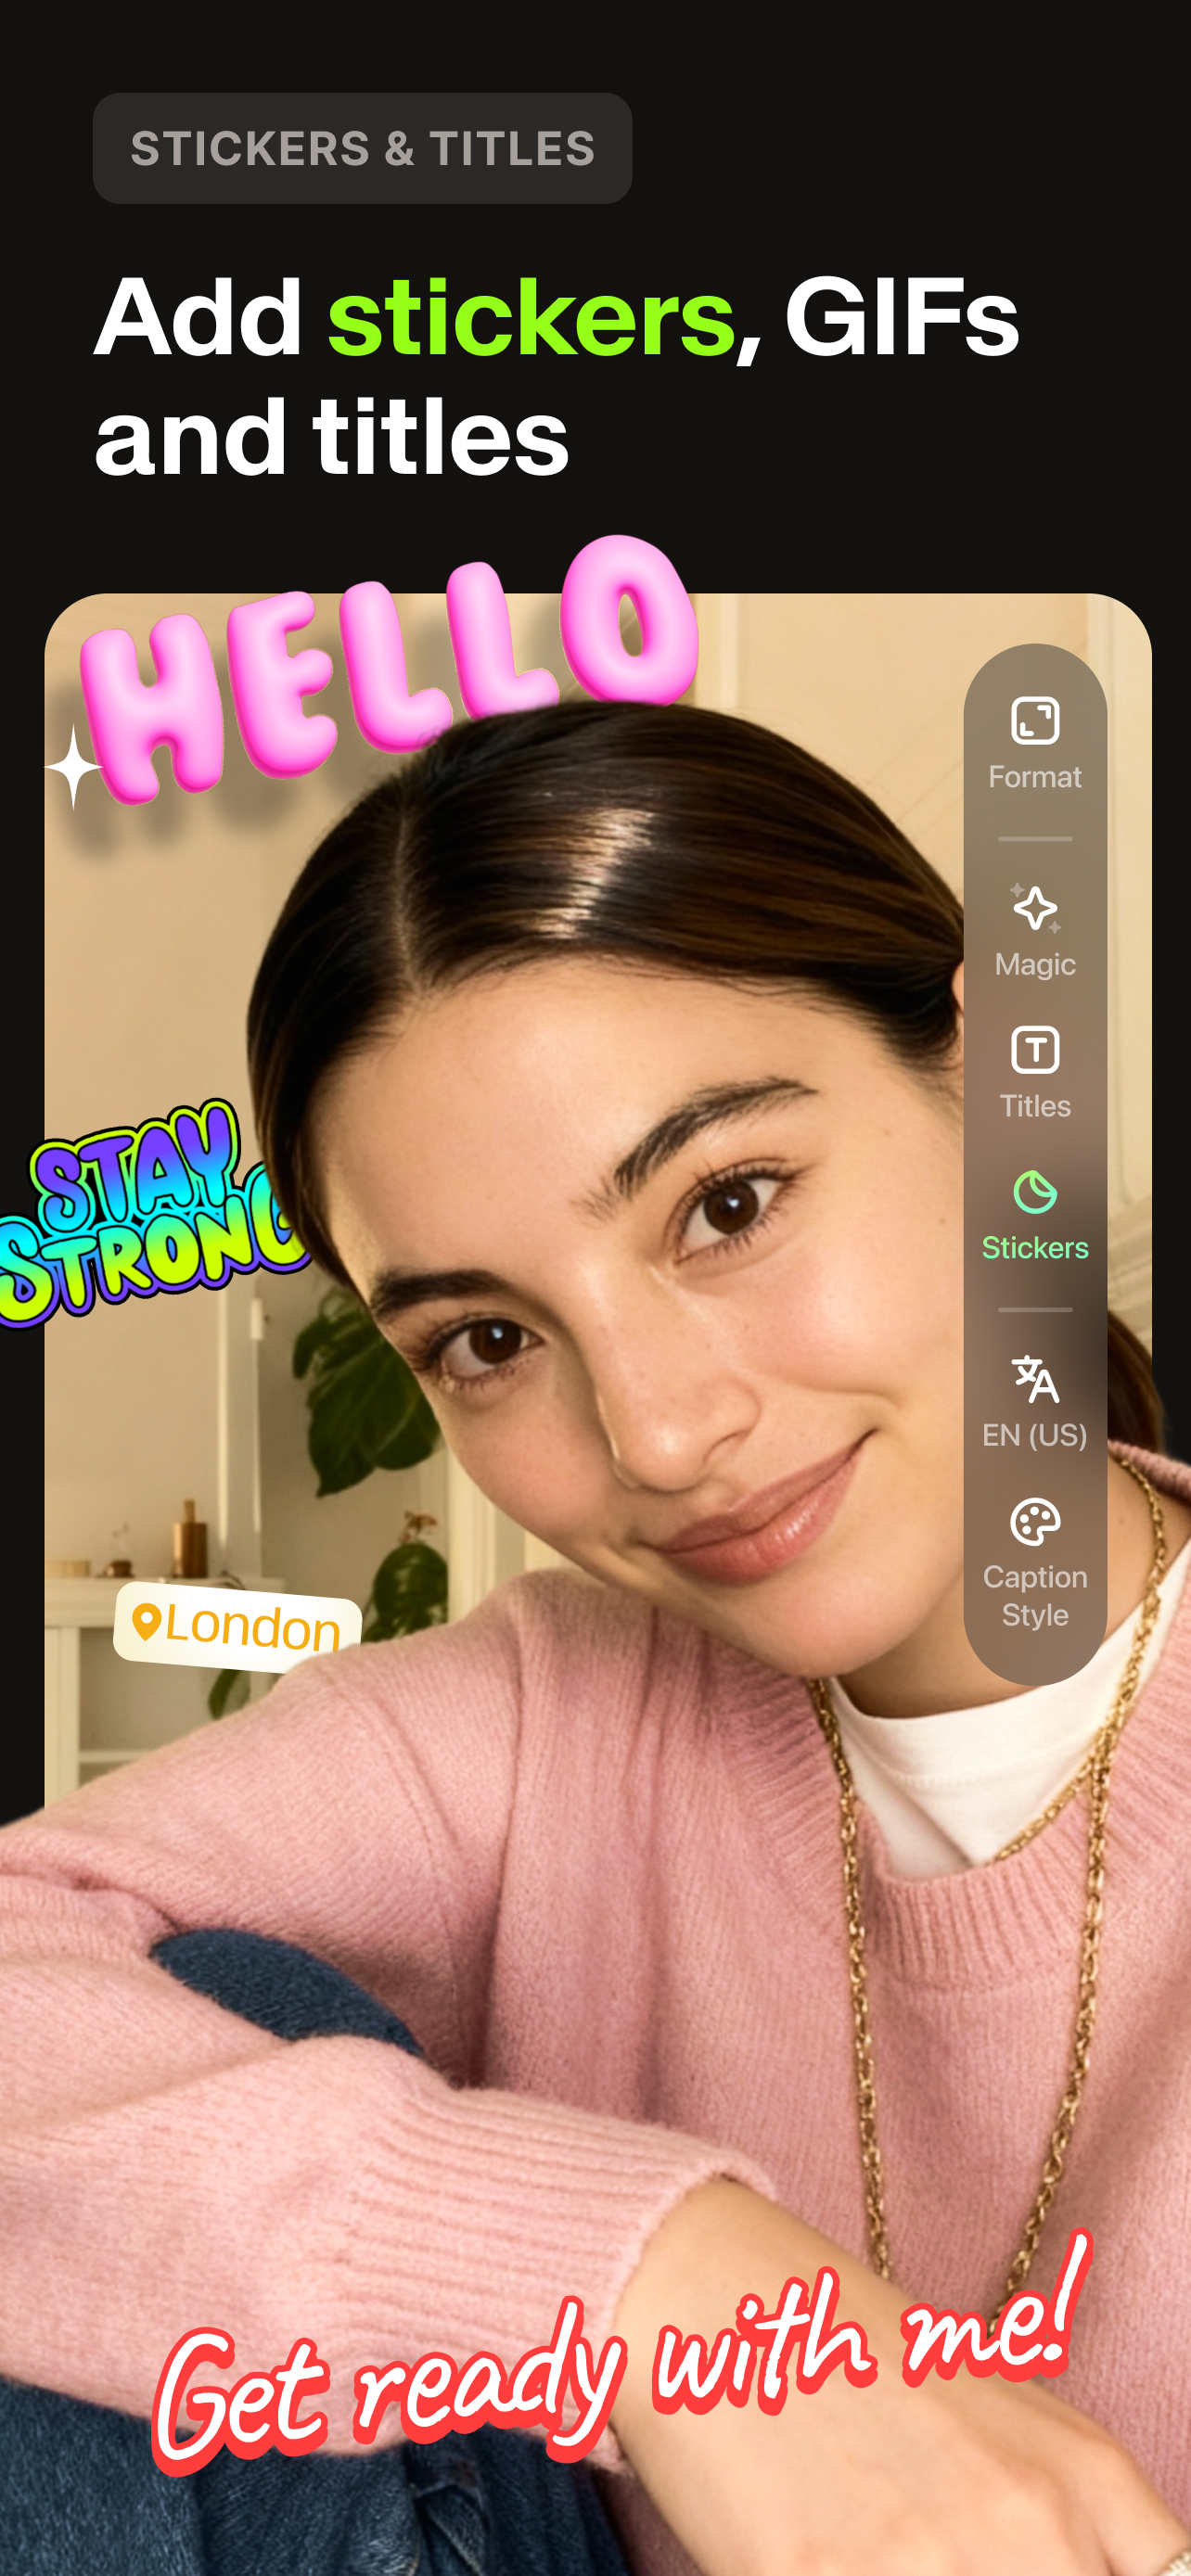Open the Stickers panel
Viewport: 1191px width, 2576px height.
click(1034, 1215)
